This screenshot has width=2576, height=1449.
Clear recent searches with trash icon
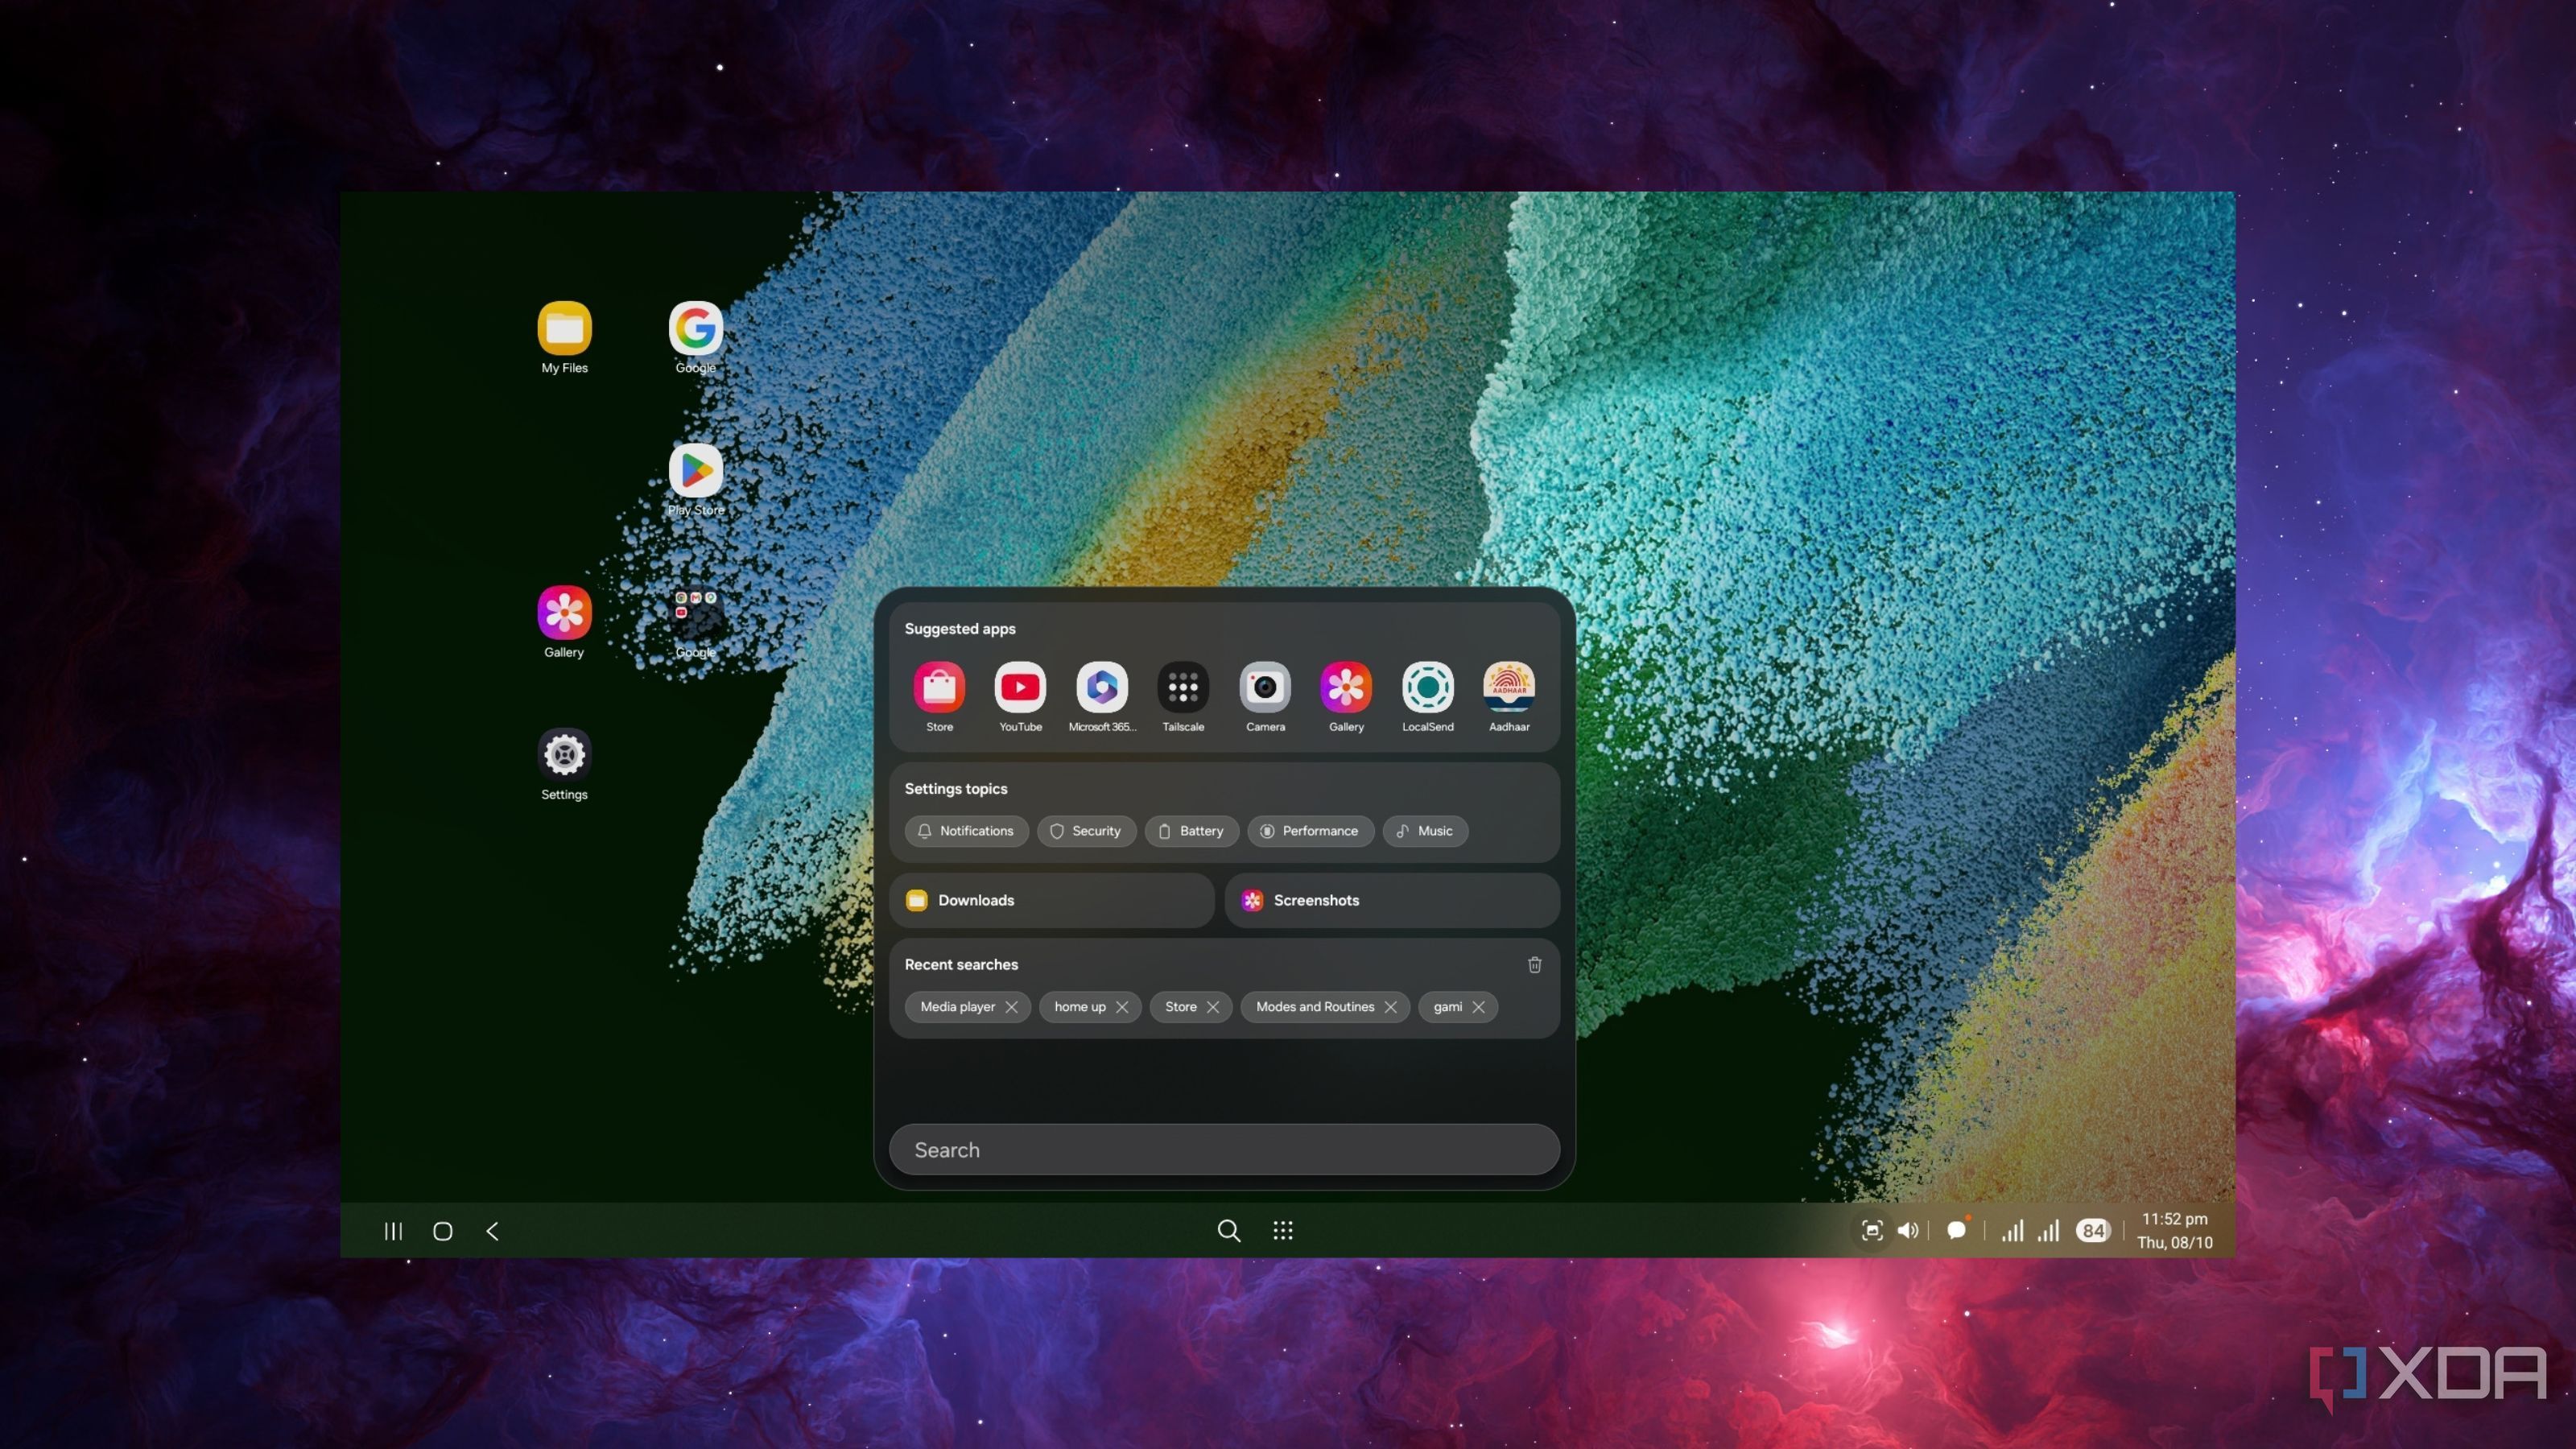coord(1534,964)
